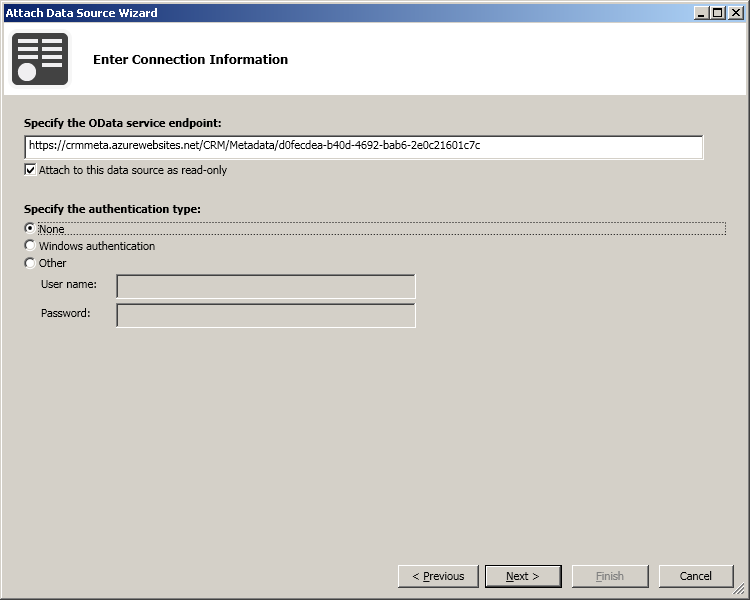This screenshot has height=600, width=750.
Task: Pick the Other authentication radio button
Action: click(30, 263)
